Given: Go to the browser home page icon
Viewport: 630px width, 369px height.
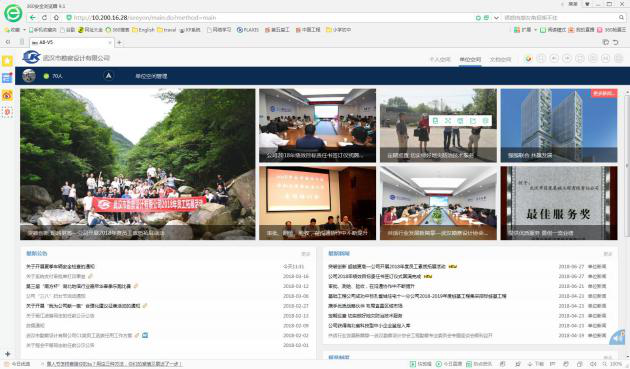Looking at the screenshot, I should click(56, 18).
